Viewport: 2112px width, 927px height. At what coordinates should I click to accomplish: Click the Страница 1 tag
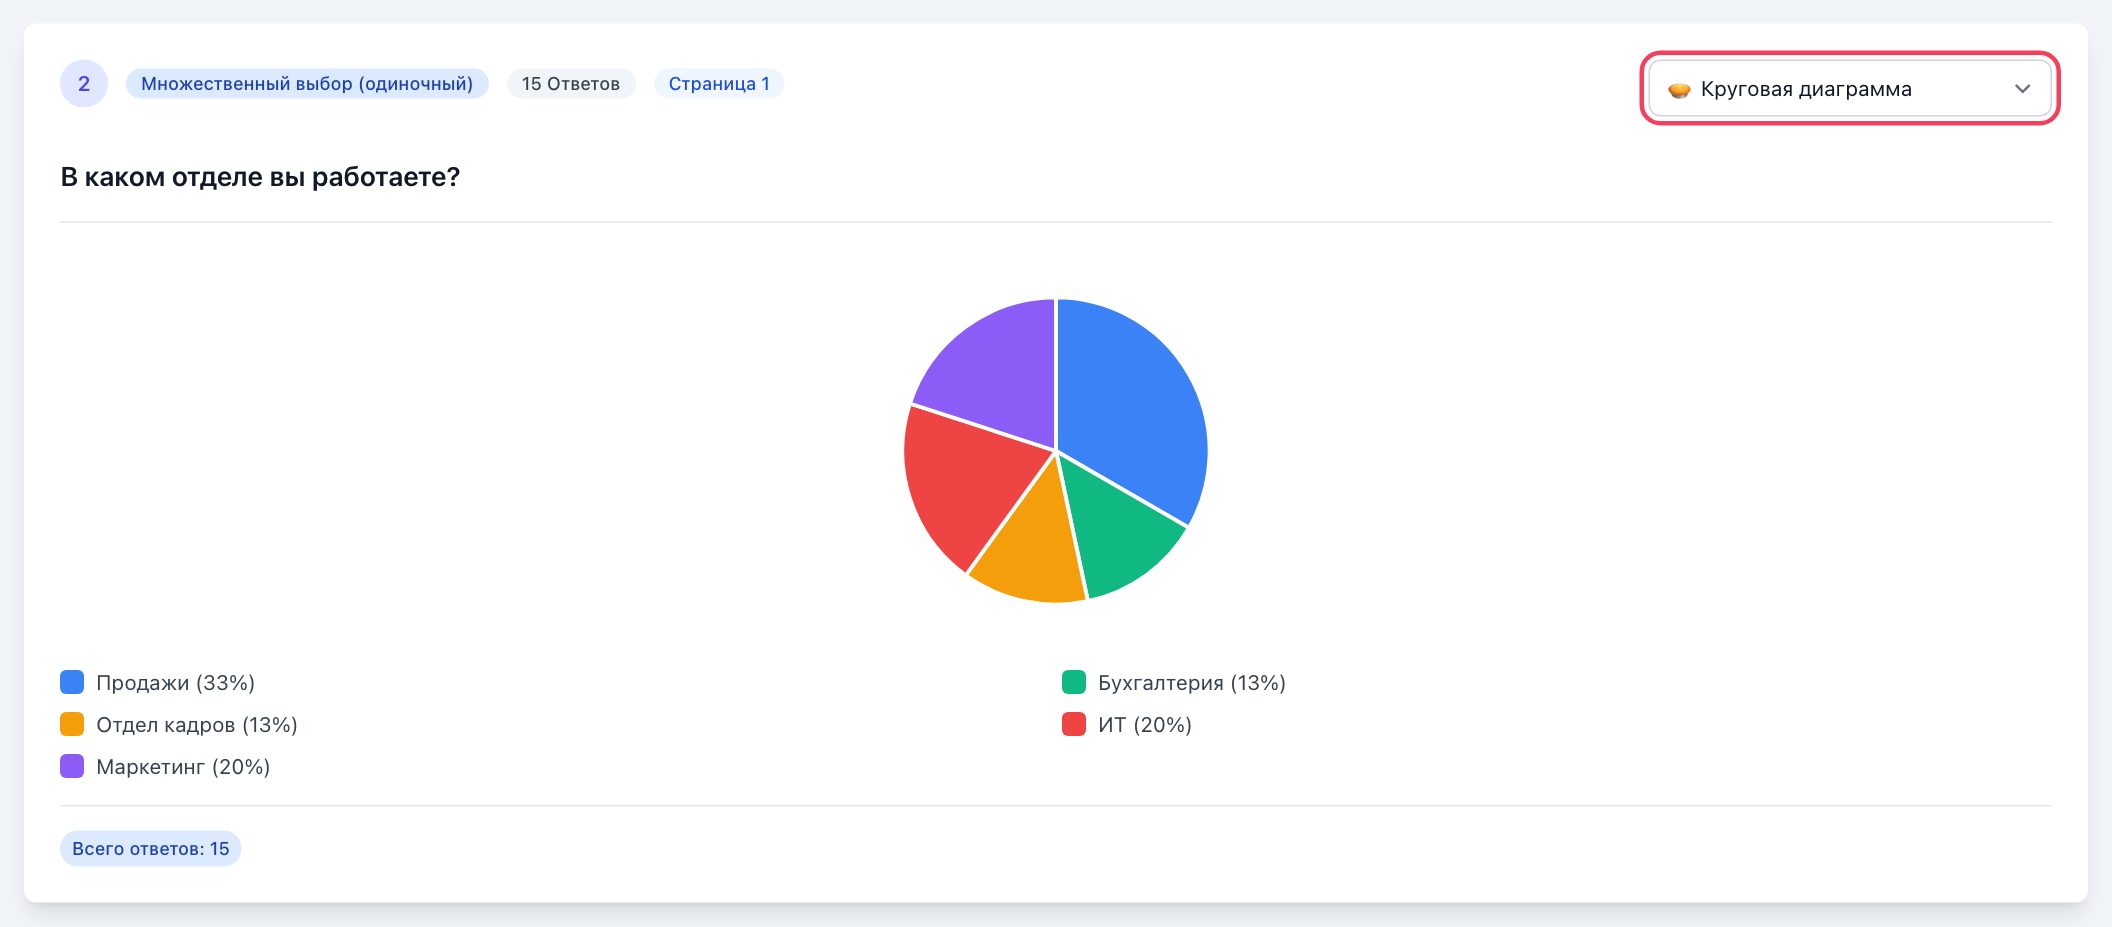[x=719, y=84]
